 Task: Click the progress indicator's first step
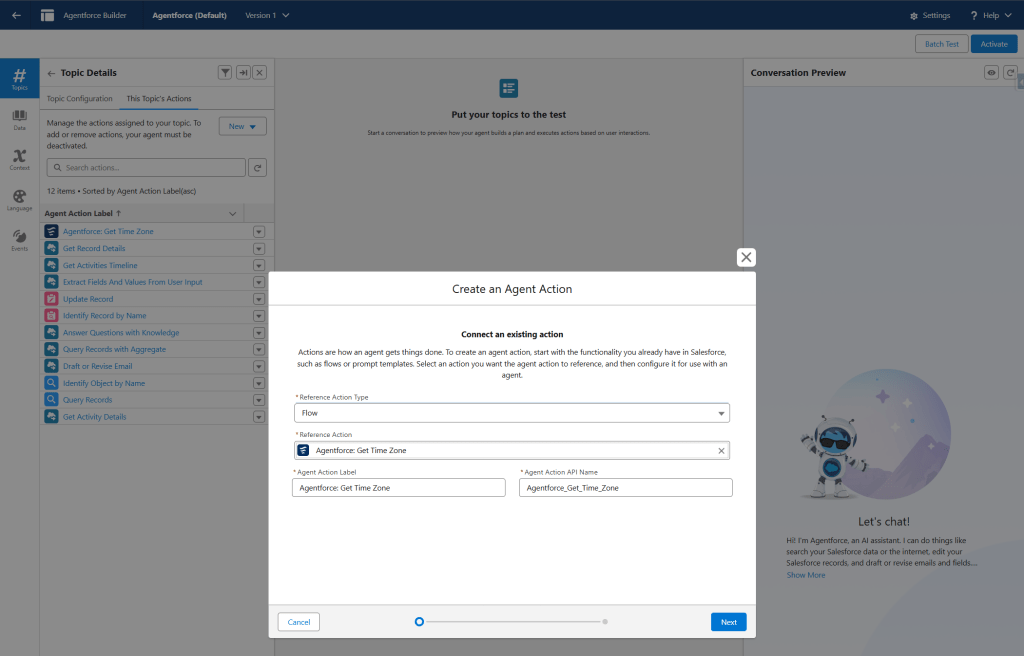click(x=419, y=622)
